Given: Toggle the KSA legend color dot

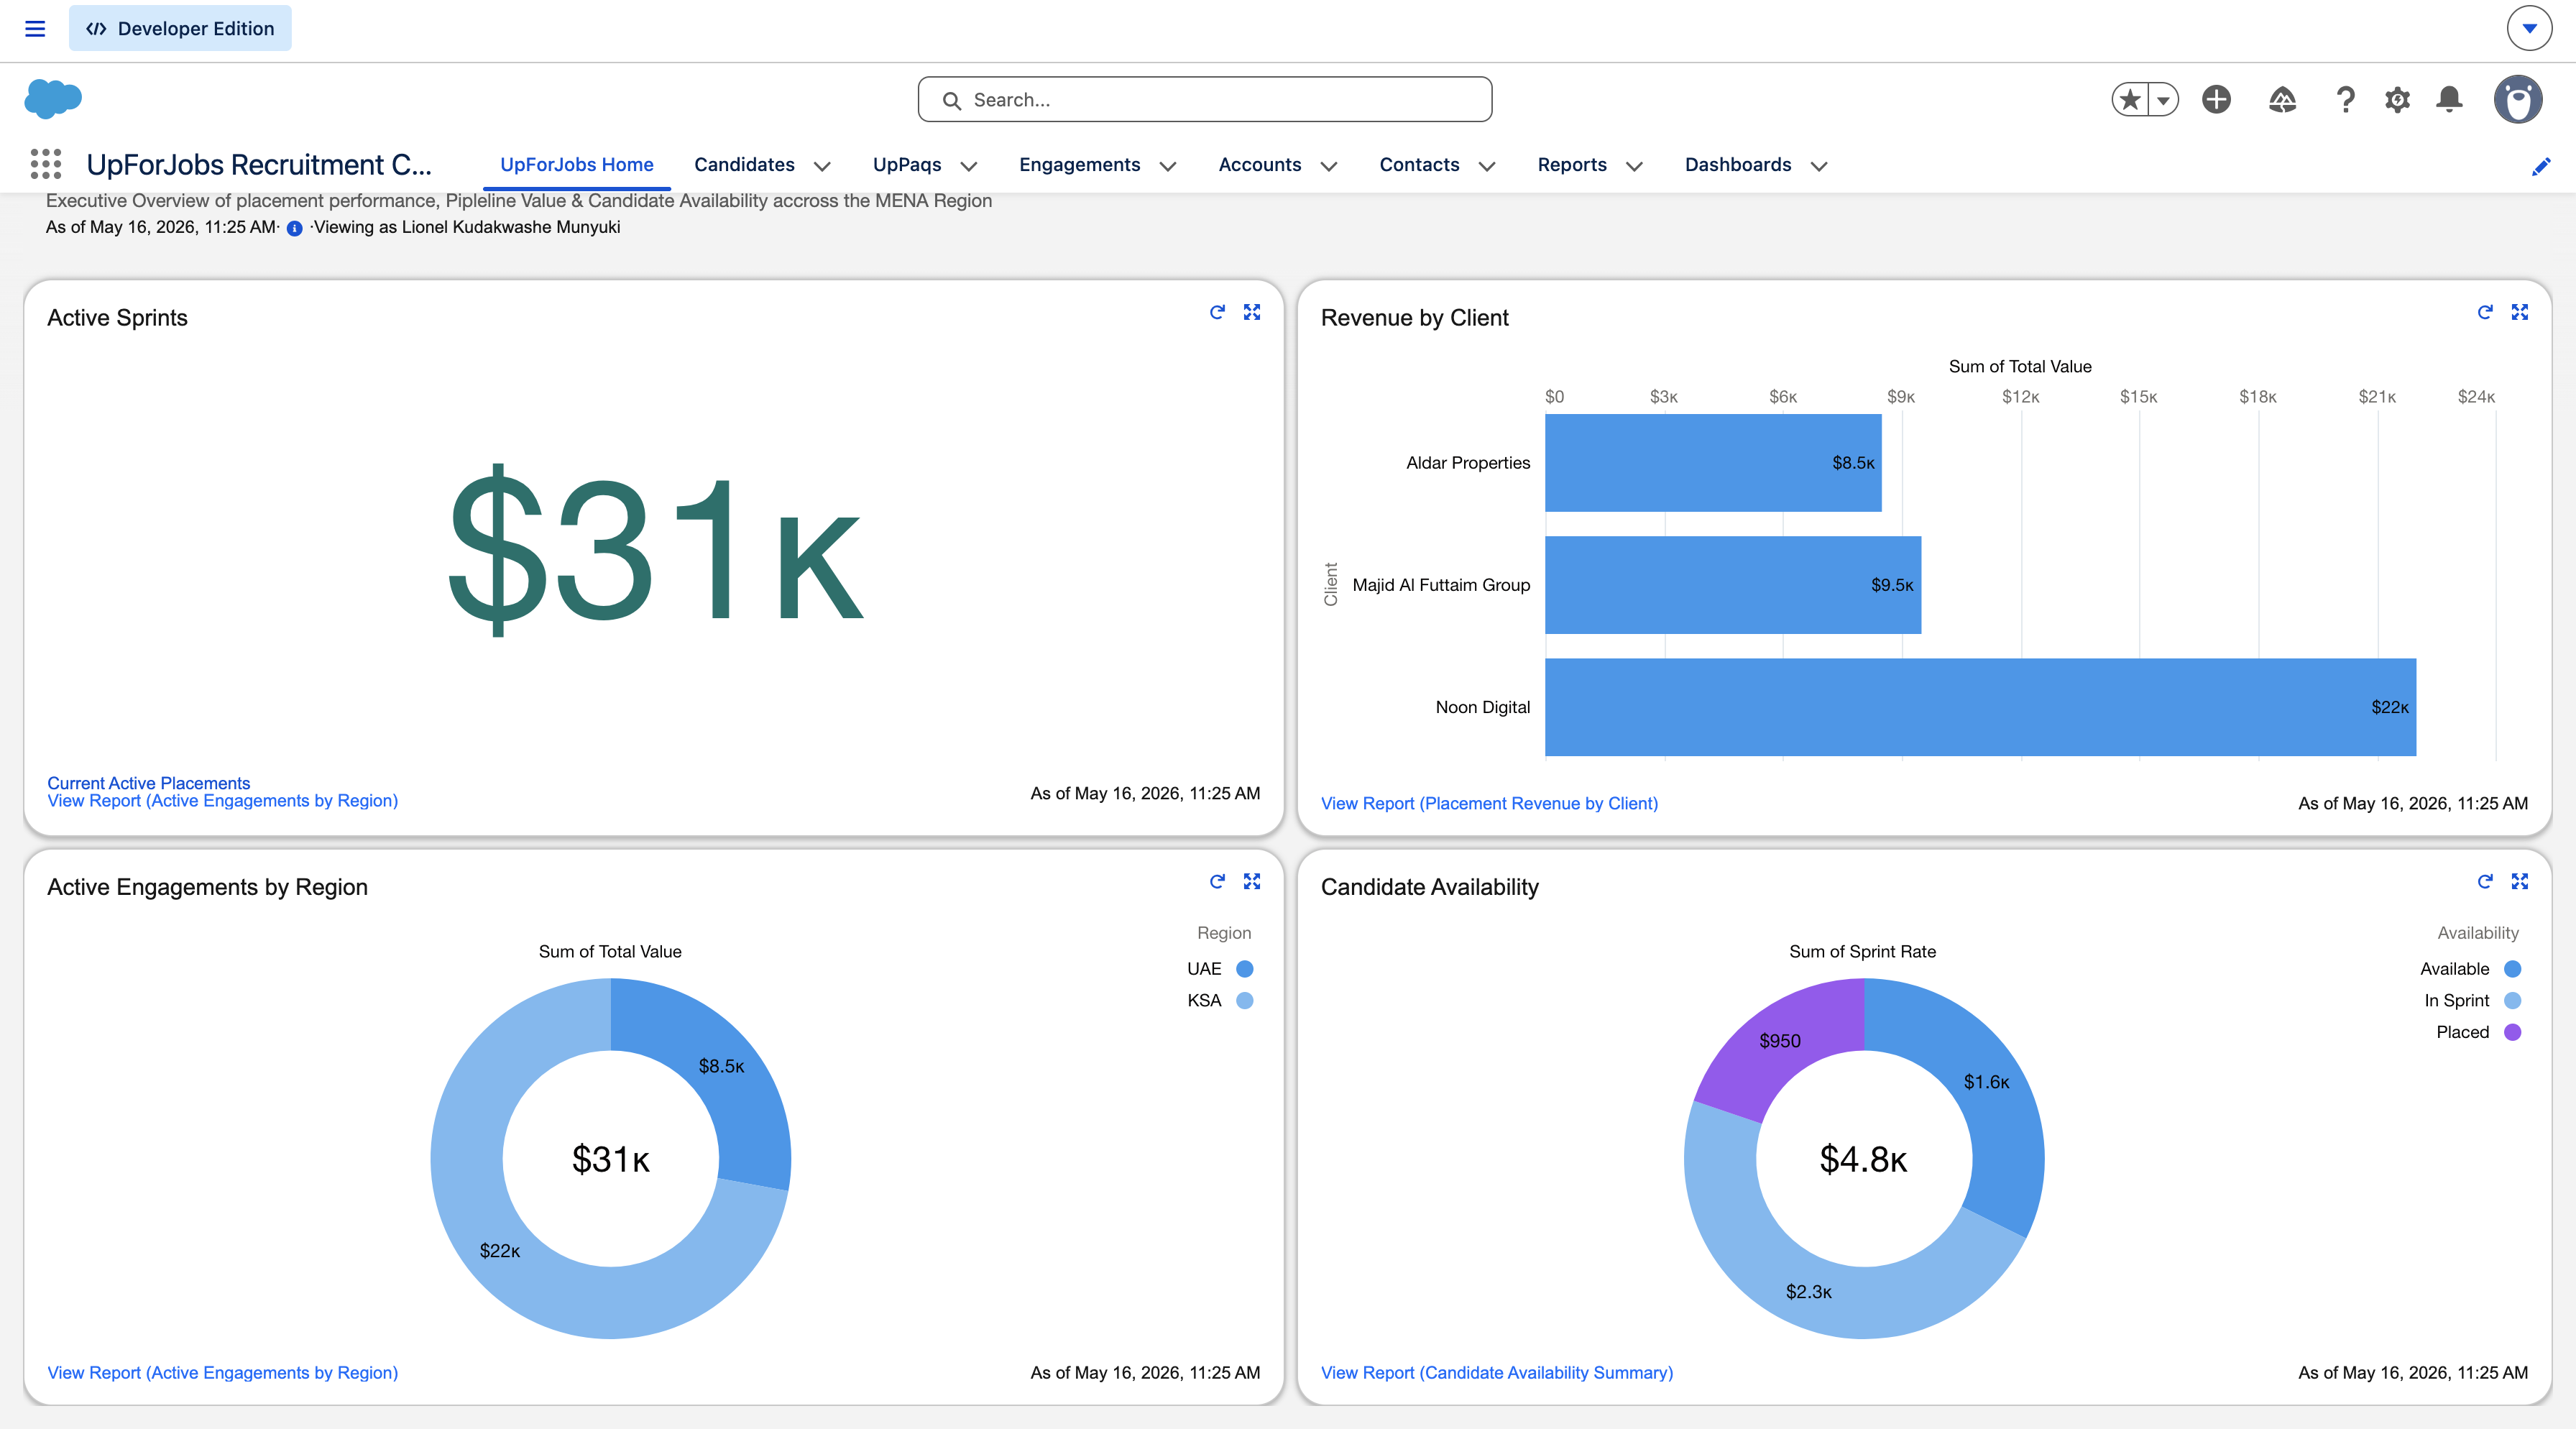Looking at the screenshot, I should [1244, 1001].
